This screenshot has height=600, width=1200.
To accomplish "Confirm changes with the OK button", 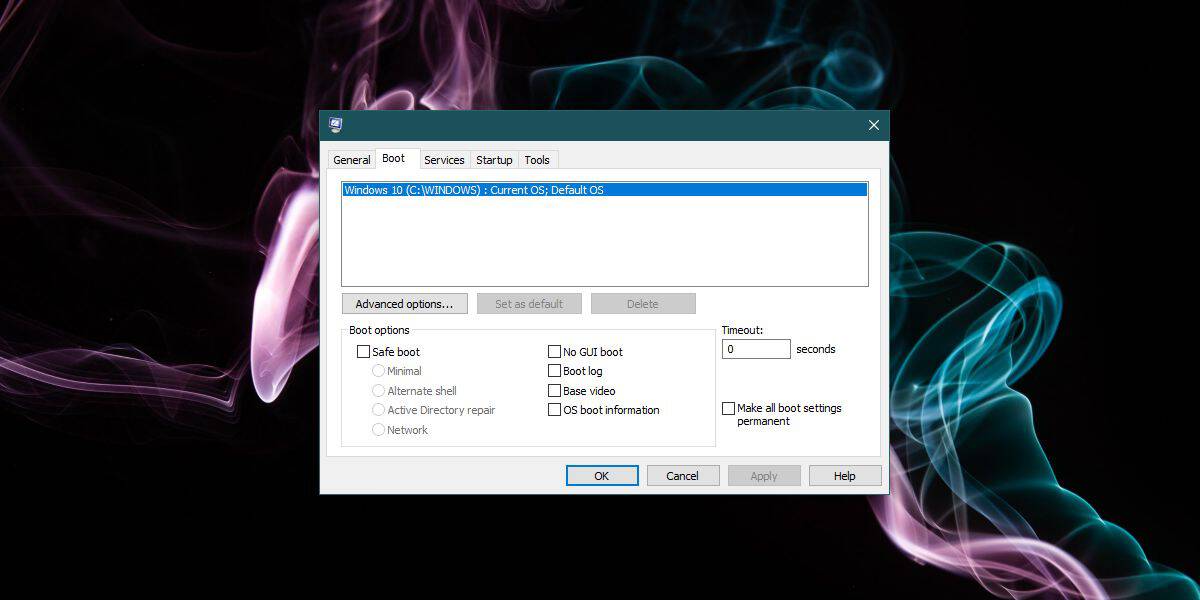I will (602, 476).
